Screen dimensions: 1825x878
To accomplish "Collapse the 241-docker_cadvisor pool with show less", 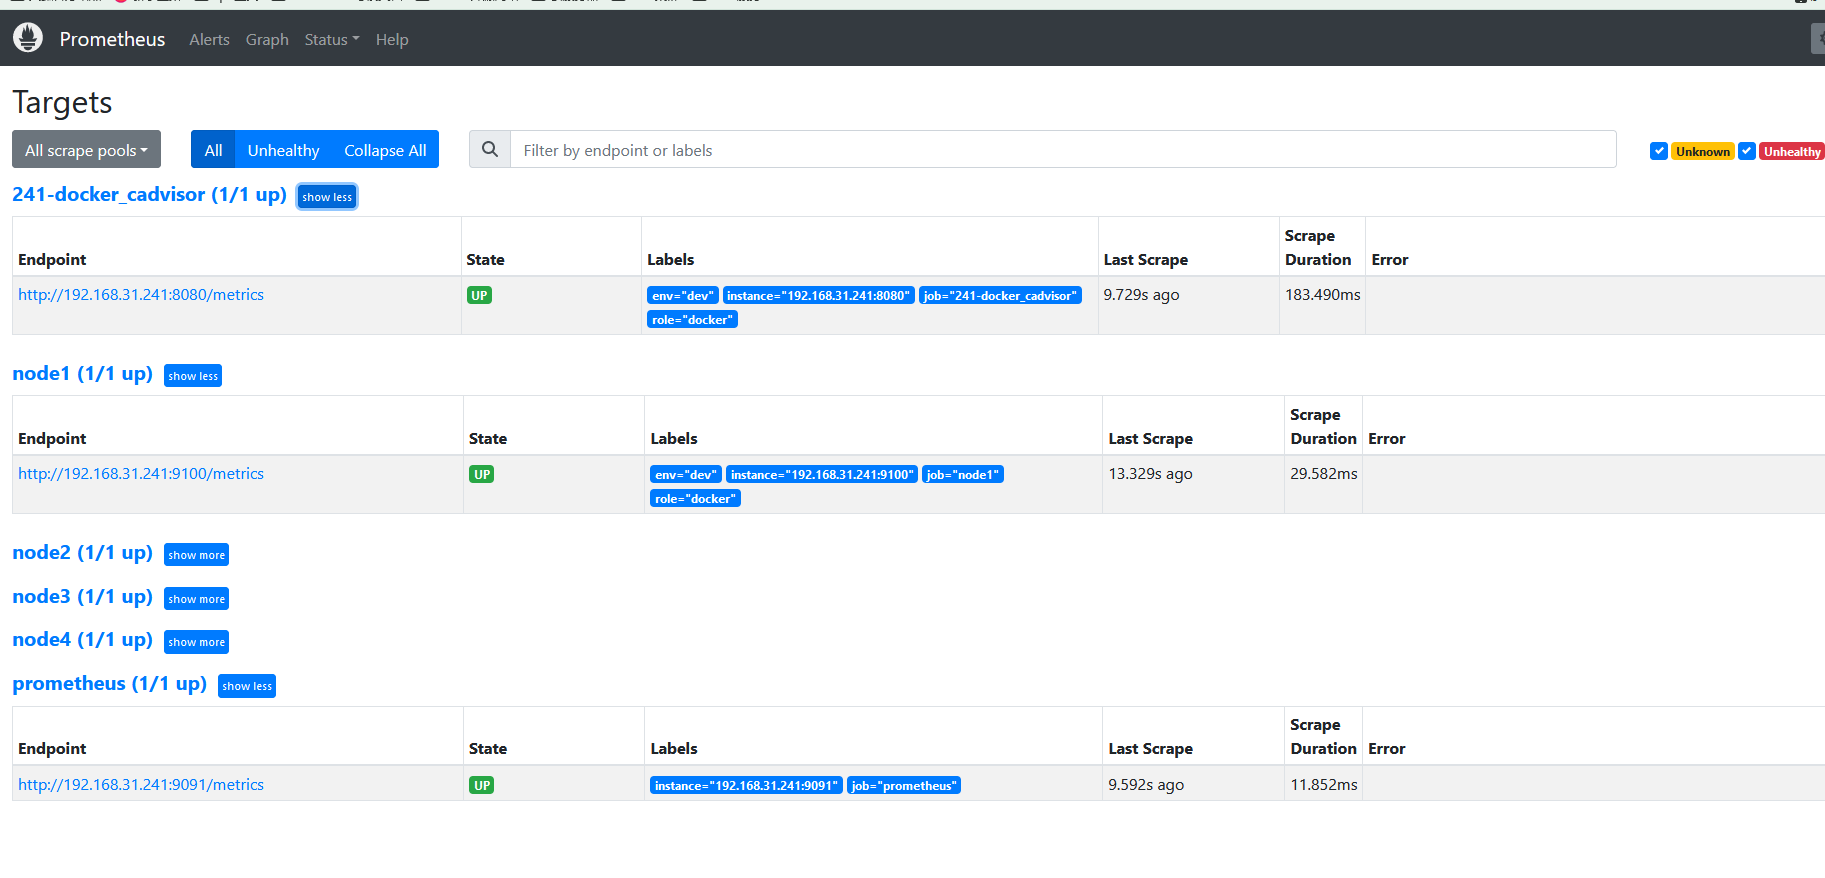I will [x=327, y=197].
